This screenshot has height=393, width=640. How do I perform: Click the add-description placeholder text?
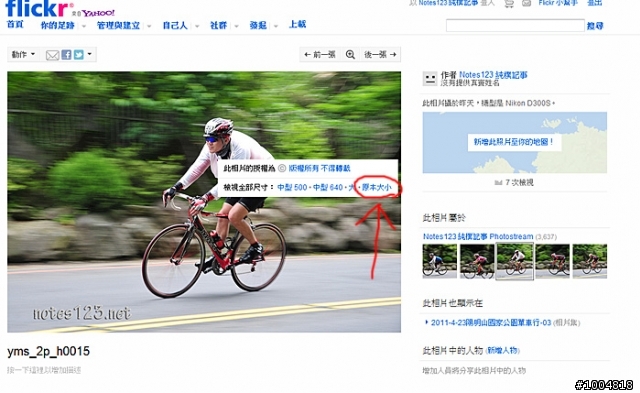coord(44,370)
